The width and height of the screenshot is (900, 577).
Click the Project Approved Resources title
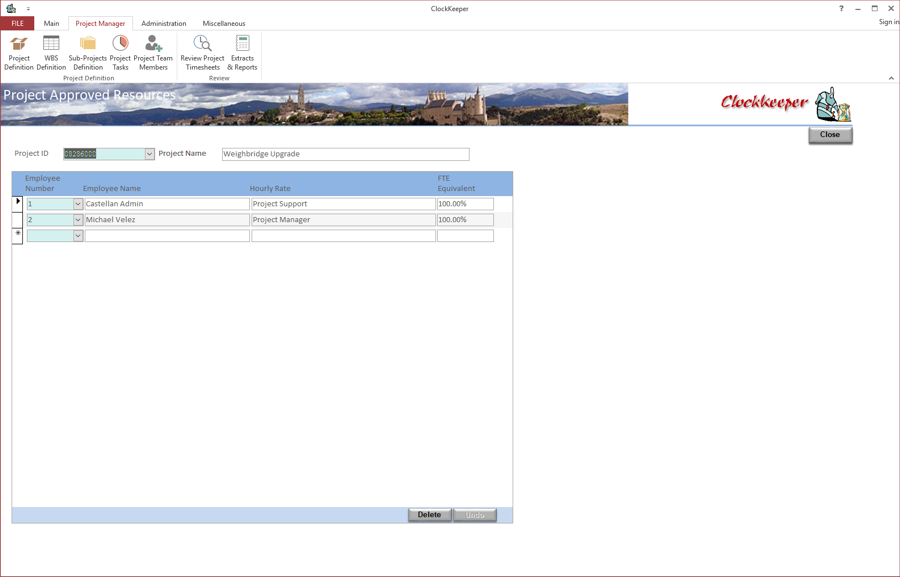click(90, 95)
